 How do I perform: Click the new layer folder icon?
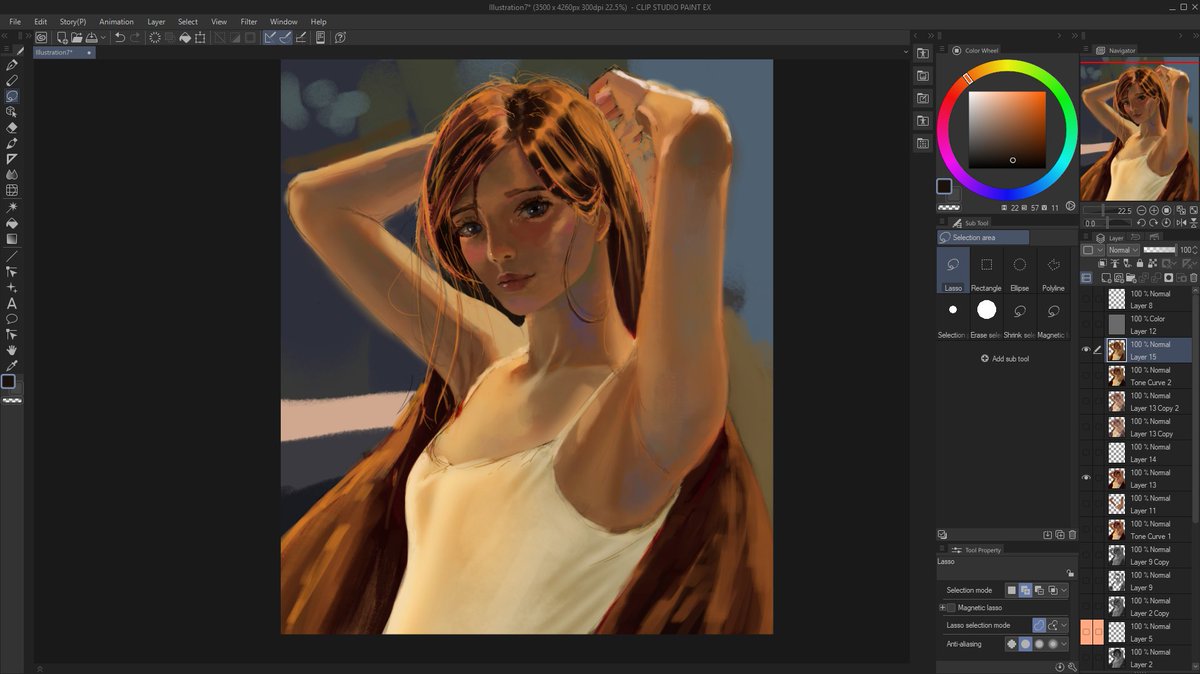1131,277
